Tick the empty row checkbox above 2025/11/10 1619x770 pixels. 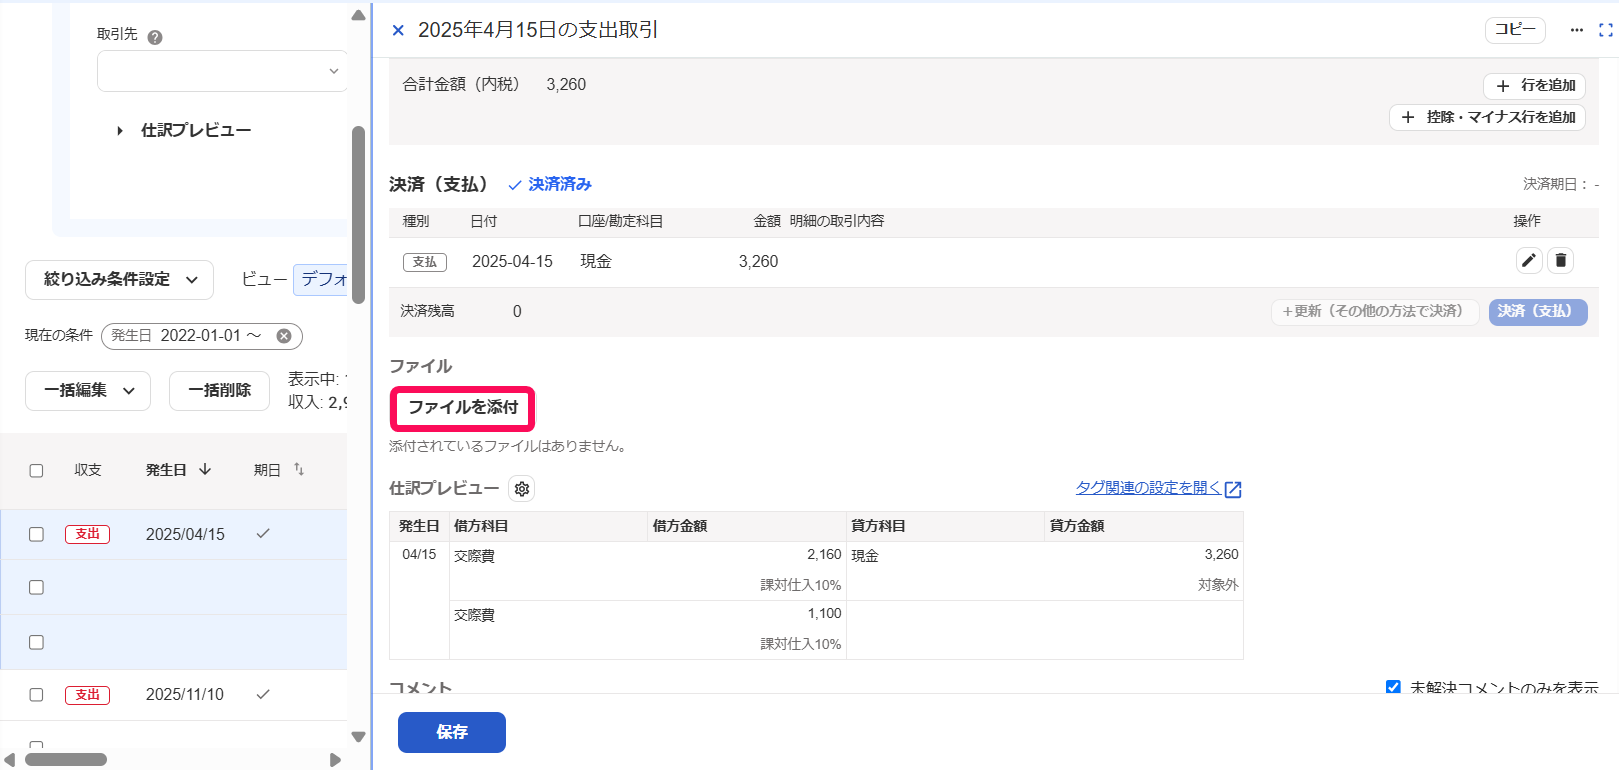[x=36, y=642]
